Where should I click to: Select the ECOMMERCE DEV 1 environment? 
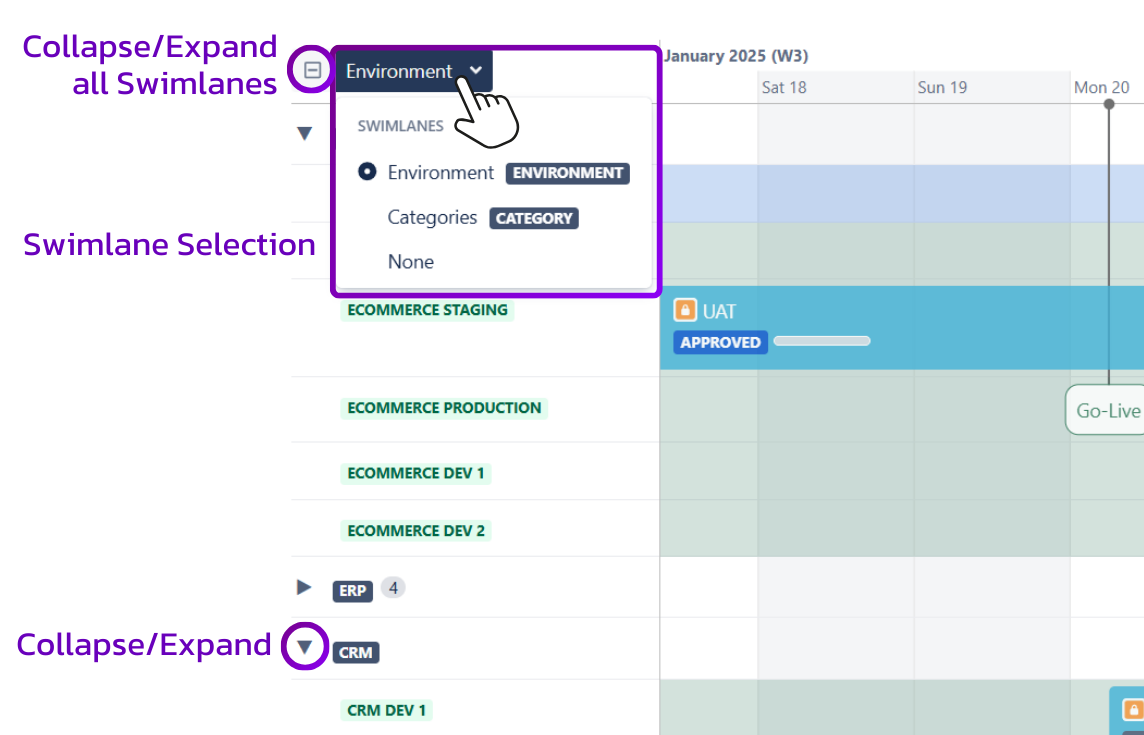tap(415, 473)
